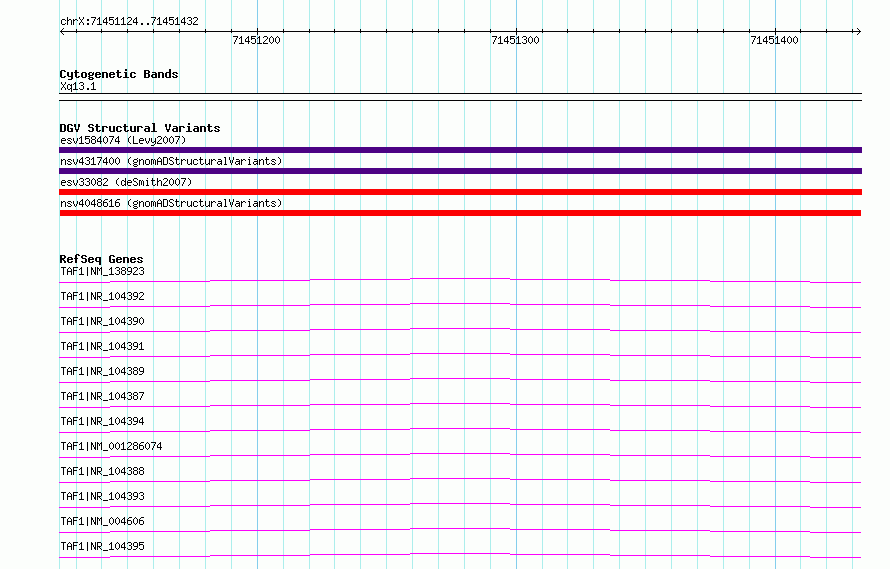Image resolution: width=890 pixels, height=569 pixels.
Task: Click the chrX:71451124..71451432 region label
Action: pos(129,22)
